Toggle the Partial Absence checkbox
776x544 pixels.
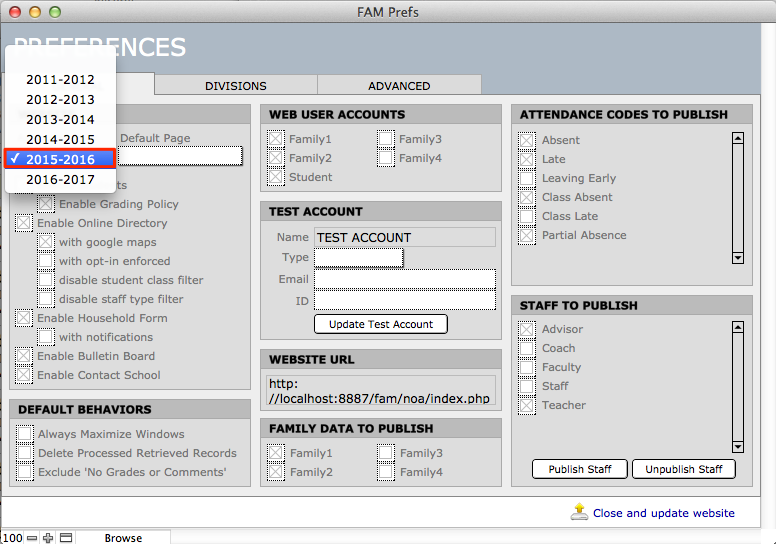(x=527, y=235)
